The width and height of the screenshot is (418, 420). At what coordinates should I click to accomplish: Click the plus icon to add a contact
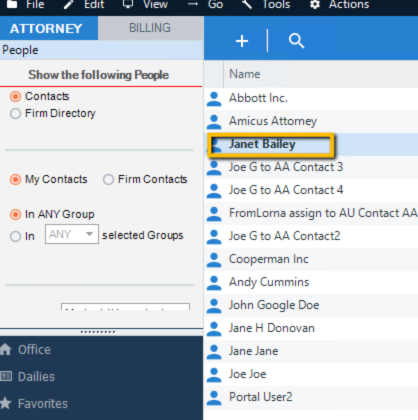pyautogui.click(x=242, y=41)
